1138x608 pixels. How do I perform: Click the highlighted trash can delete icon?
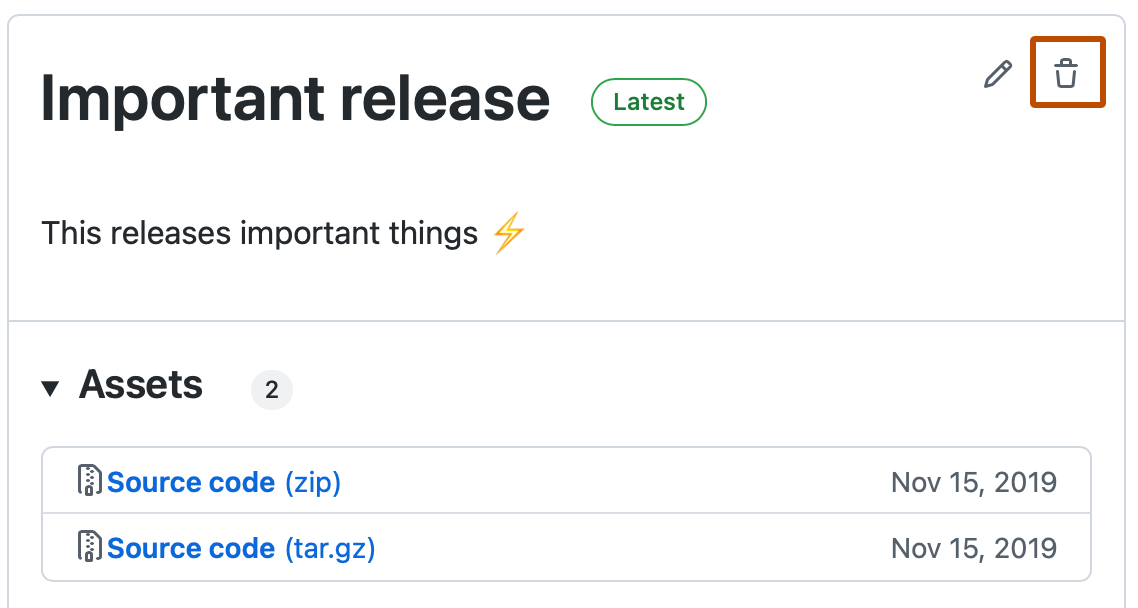(1066, 72)
